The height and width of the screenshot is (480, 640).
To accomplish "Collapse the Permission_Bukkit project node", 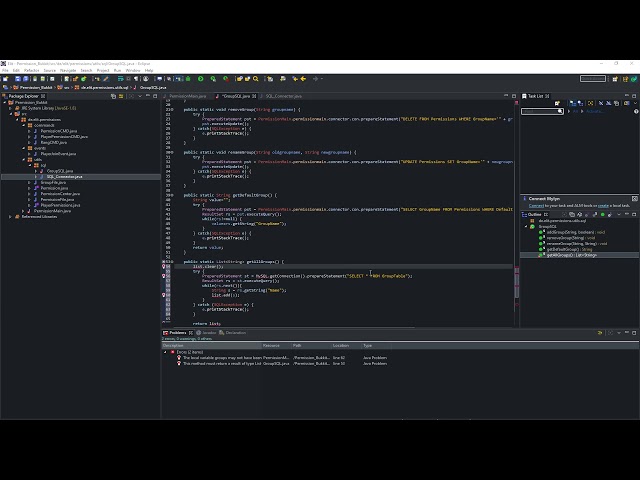I will [x=5, y=102].
